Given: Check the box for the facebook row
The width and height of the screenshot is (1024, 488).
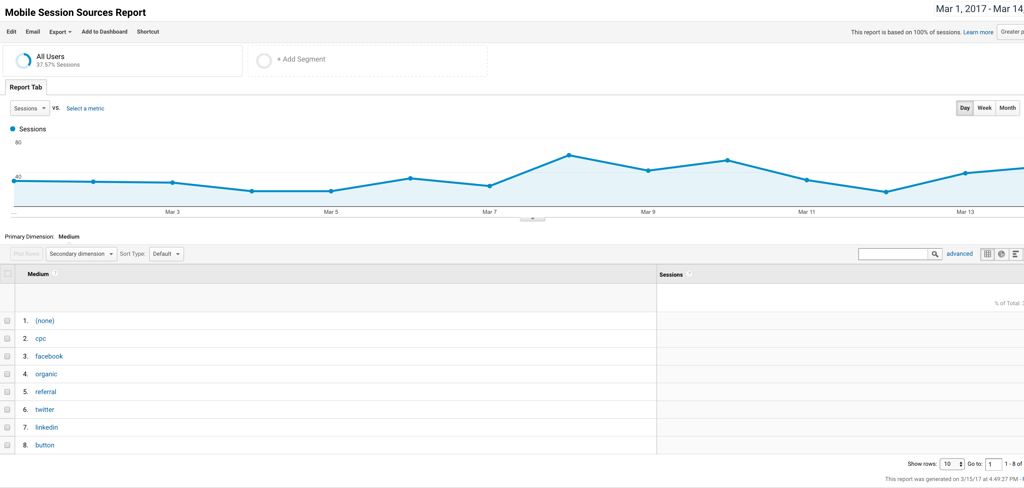Looking at the screenshot, I should (7, 356).
